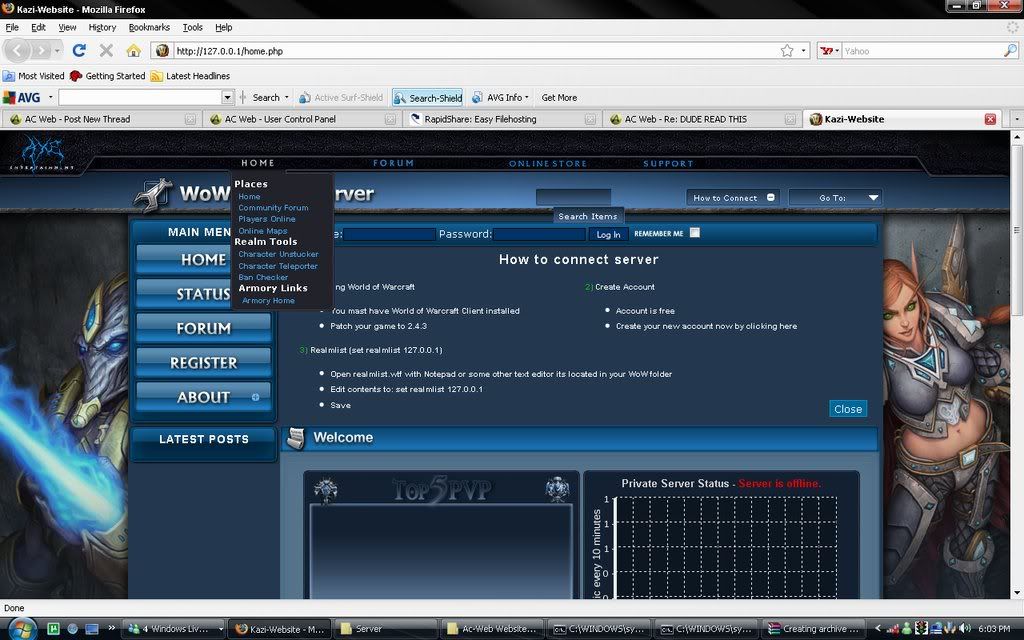Open the Tools menu
The height and width of the screenshot is (640, 1024).
pos(192,27)
